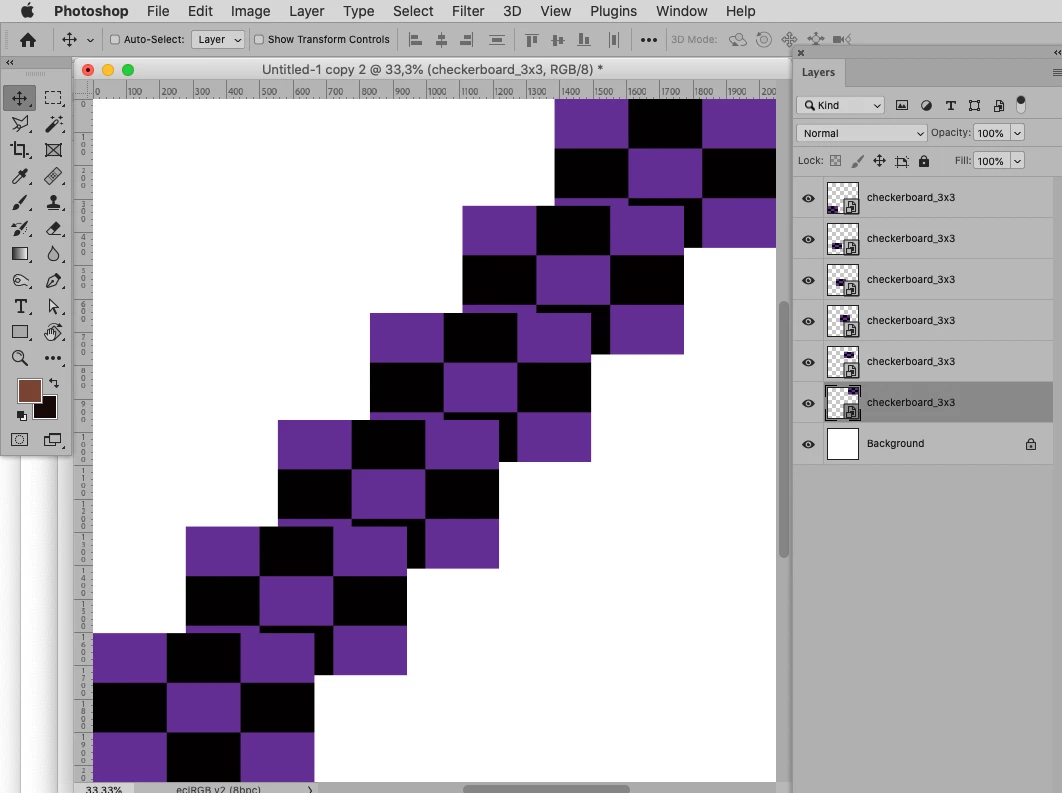The height and width of the screenshot is (793, 1062).
Task: Enable the Auto-Select checkbox
Action: coord(115,39)
